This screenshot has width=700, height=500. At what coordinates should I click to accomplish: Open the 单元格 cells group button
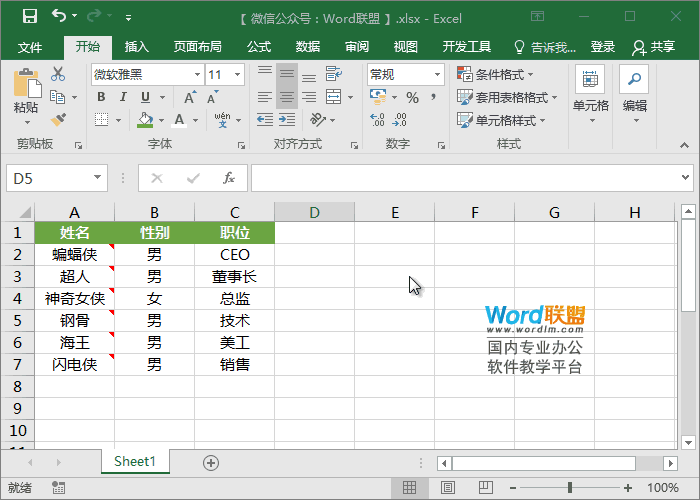(x=591, y=95)
